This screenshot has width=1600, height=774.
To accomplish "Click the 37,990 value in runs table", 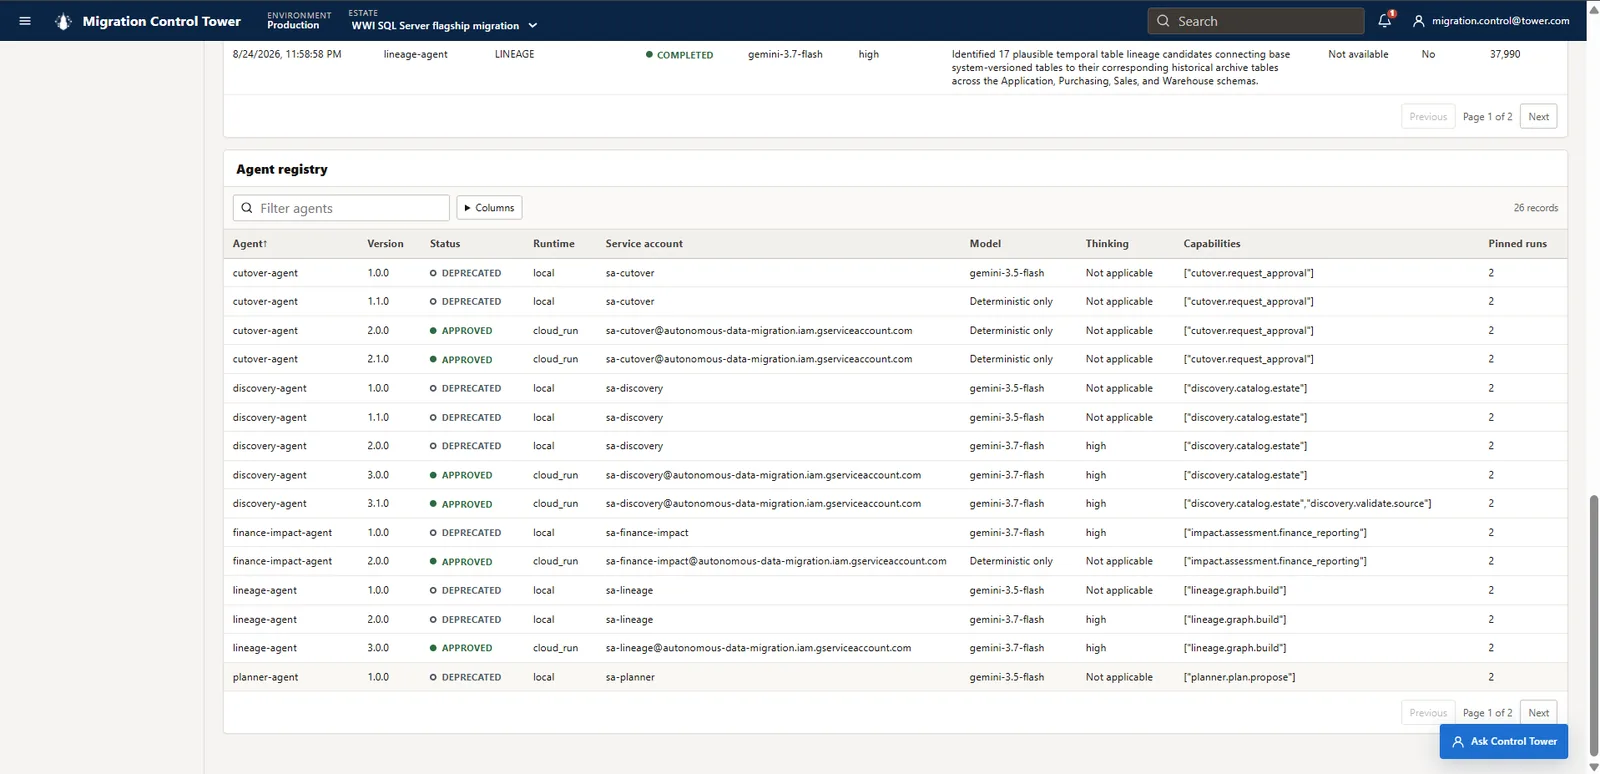I will [1505, 54].
